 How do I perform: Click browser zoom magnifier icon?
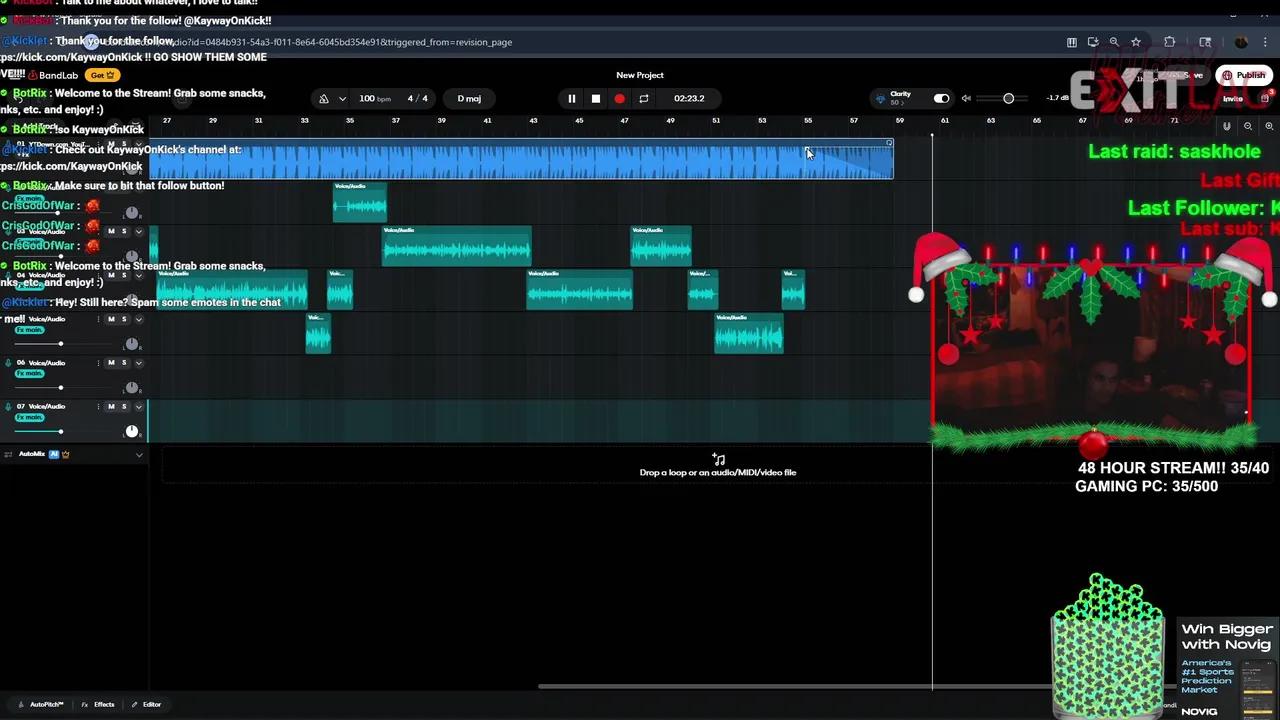[1114, 42]
